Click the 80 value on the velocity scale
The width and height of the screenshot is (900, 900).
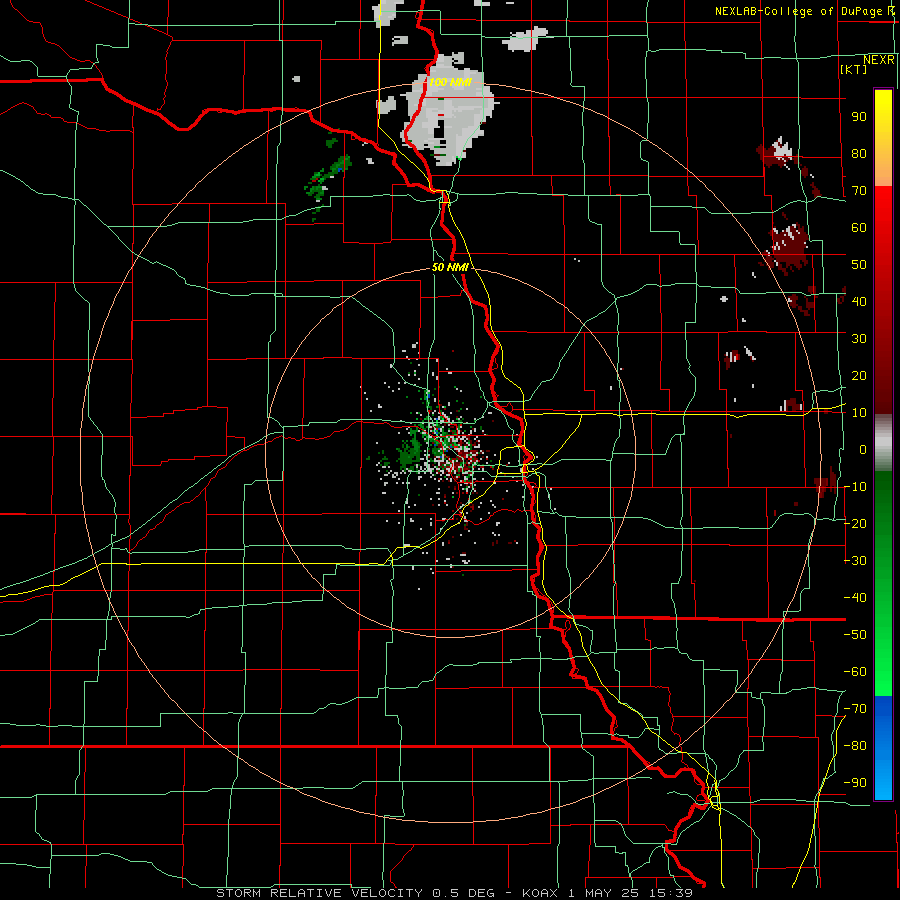point(859,153)
